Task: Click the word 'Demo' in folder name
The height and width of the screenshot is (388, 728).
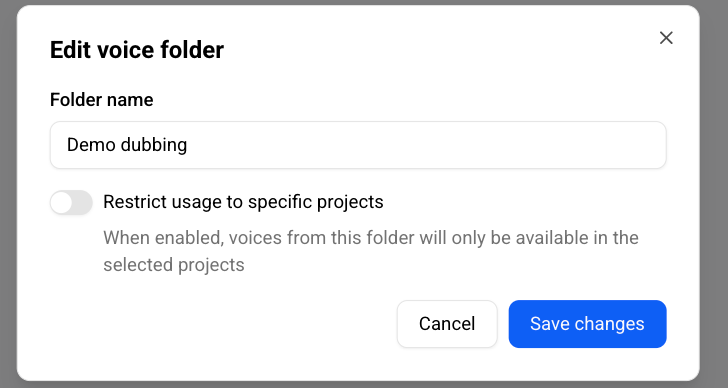Action: click(x=91, y=145)
